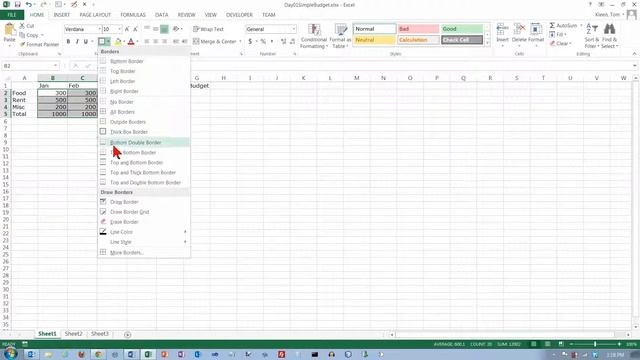Open the Name Box dropdown arrow
Image resolution: width=640 pixels, height=360 pixels.
pyautogui.click(x=56, y=66)
